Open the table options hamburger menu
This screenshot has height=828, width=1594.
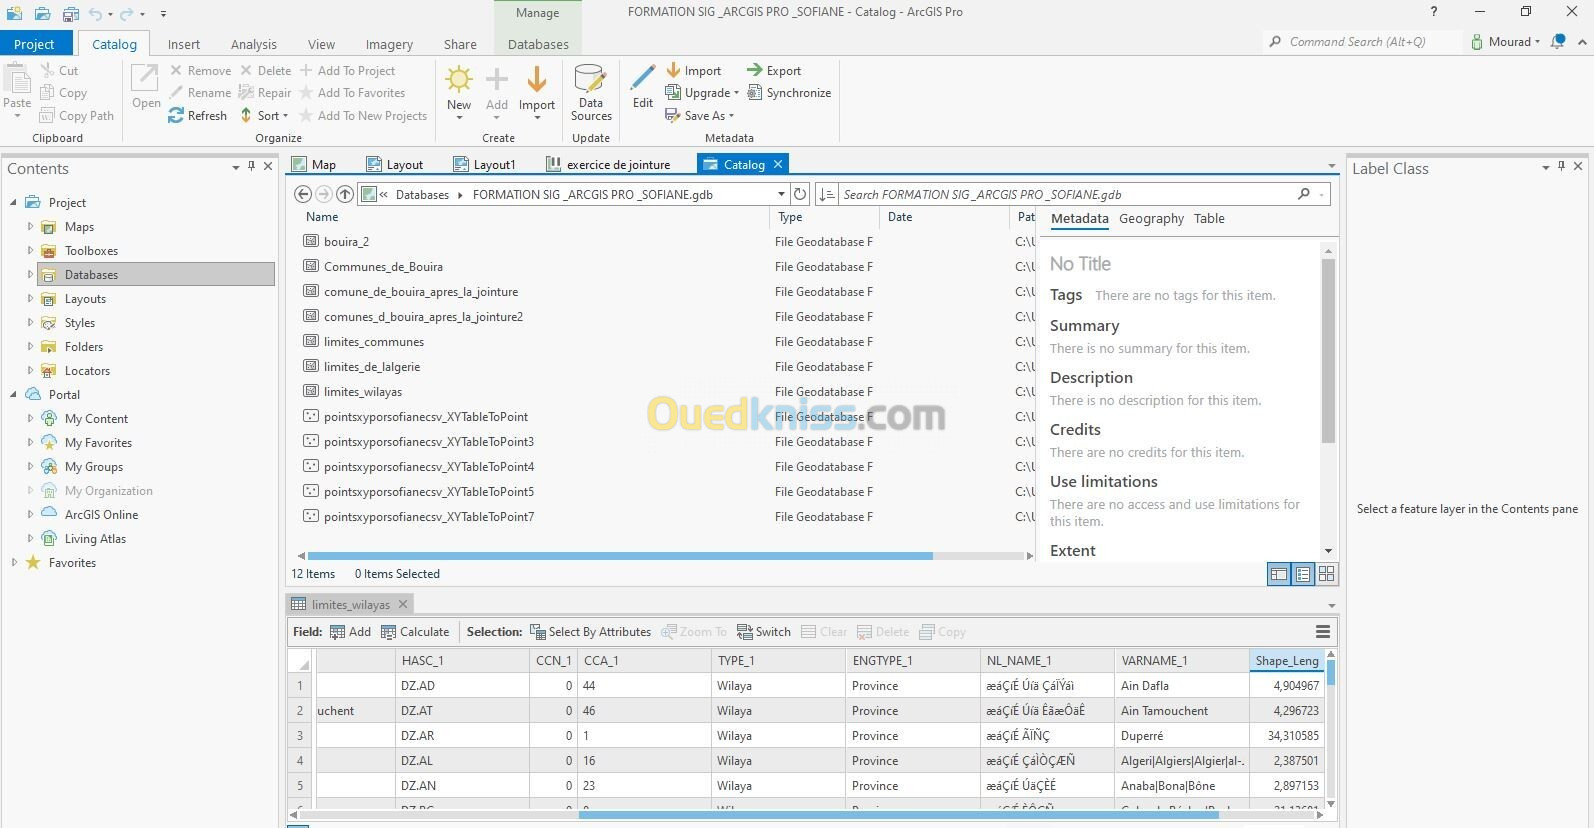coord(1323,632)
